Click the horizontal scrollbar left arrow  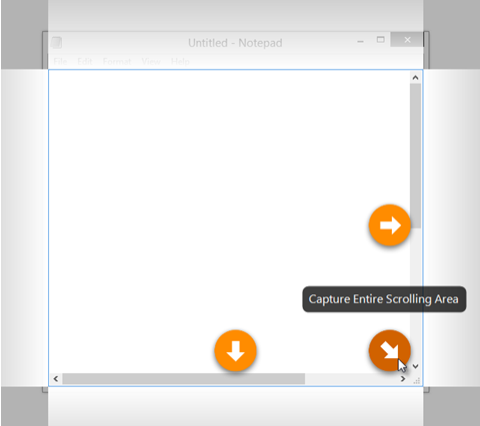56,379
